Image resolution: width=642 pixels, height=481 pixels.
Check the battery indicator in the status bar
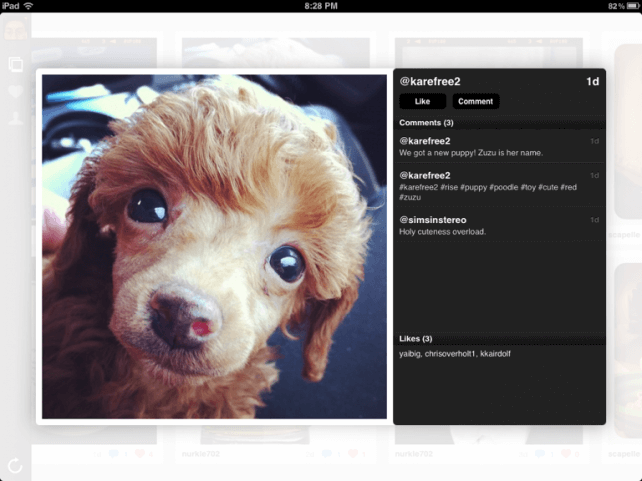point(633,6)
